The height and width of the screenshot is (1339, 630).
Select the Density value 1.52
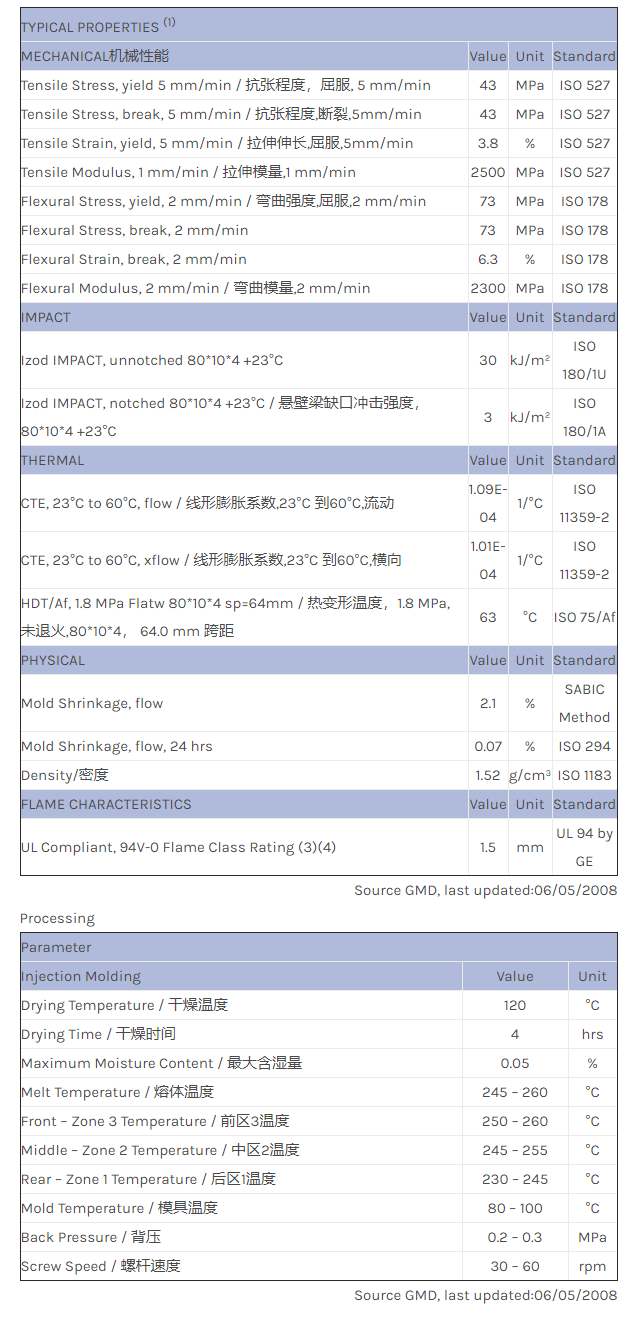(488, 775)
